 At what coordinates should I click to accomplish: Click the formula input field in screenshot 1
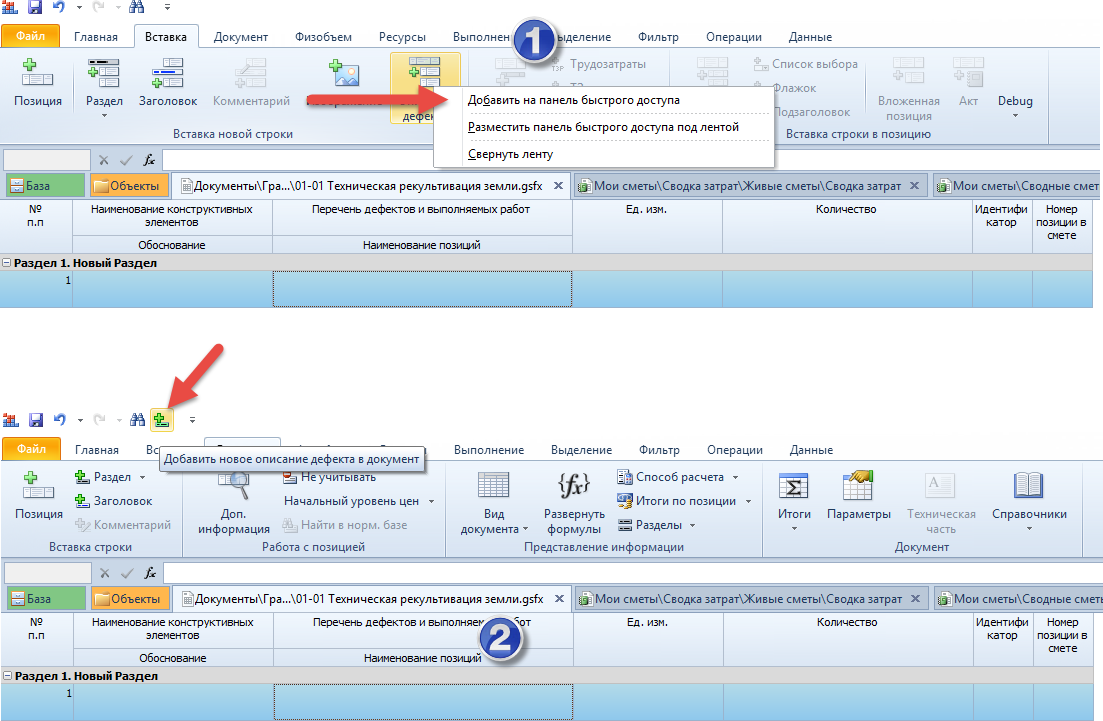click(x=631, y=160)
